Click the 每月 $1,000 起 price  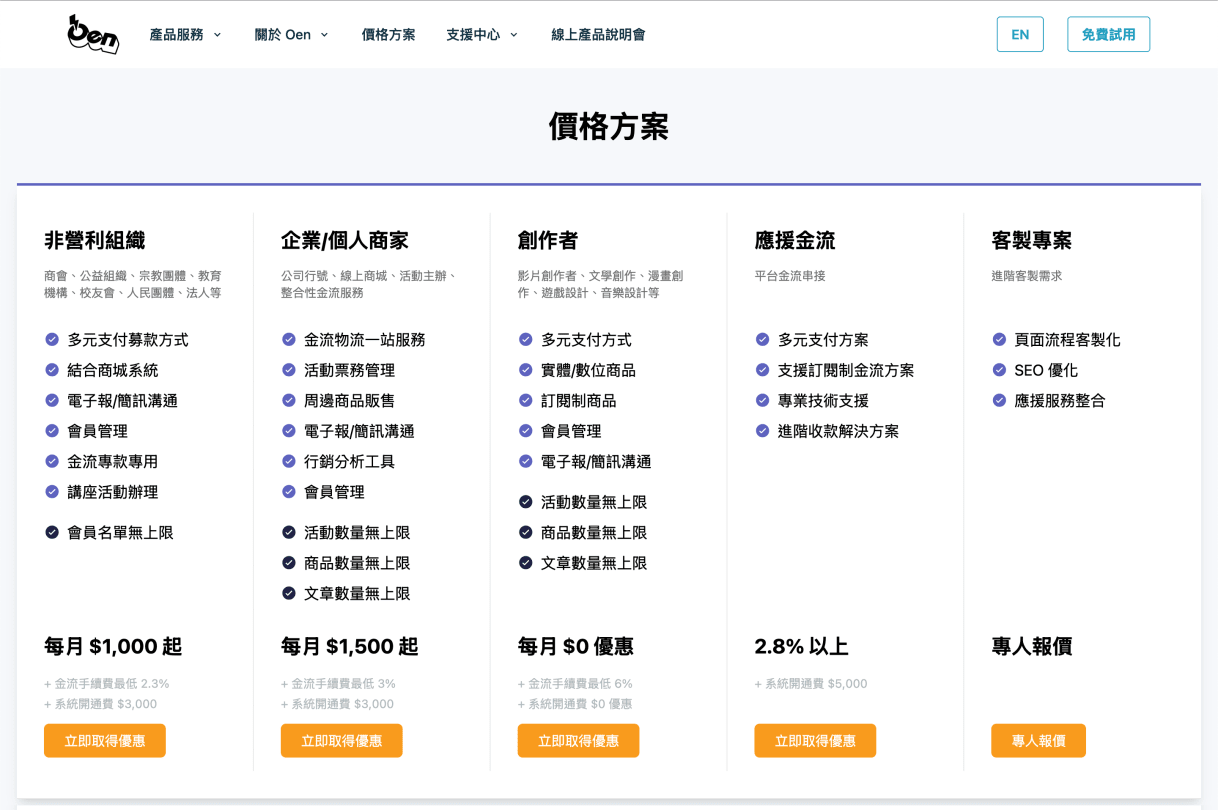[113, 647]
